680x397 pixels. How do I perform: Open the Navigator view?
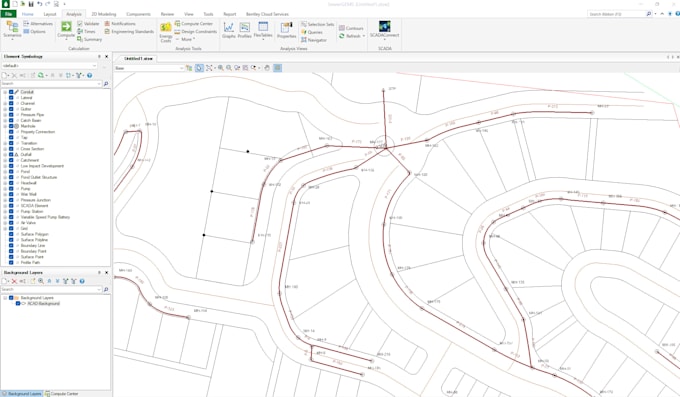(314, 40)
